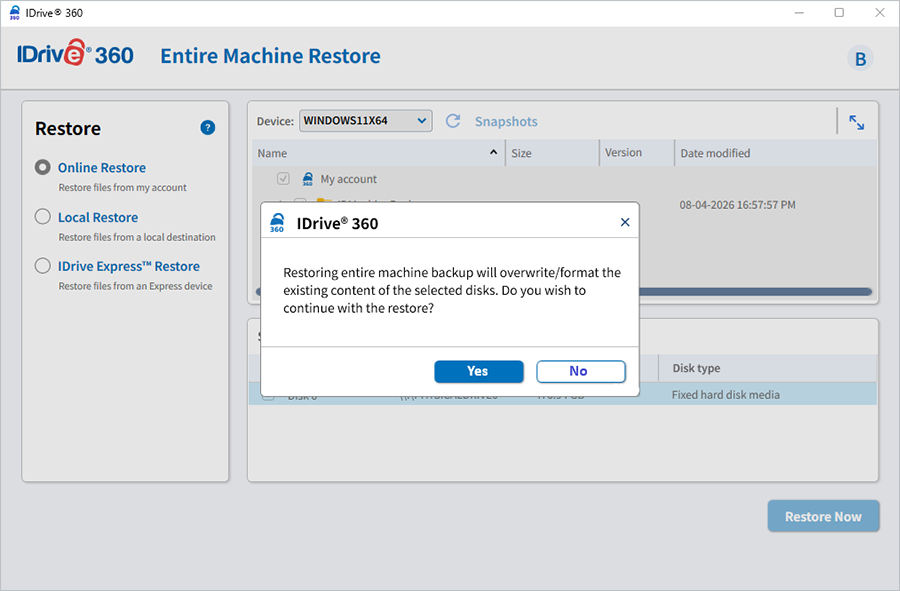Close the IDrive 360 dialog
This screenshot has height=591, width=900.
click(625, 222)
